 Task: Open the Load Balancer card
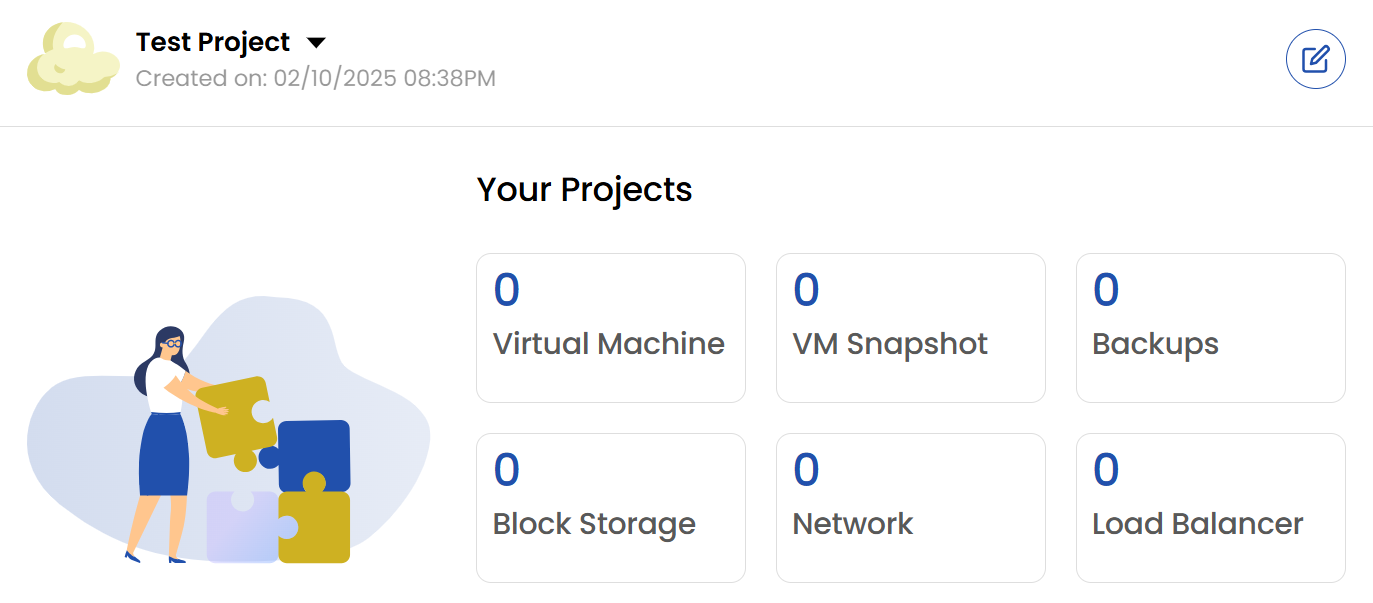(1210, 508)
